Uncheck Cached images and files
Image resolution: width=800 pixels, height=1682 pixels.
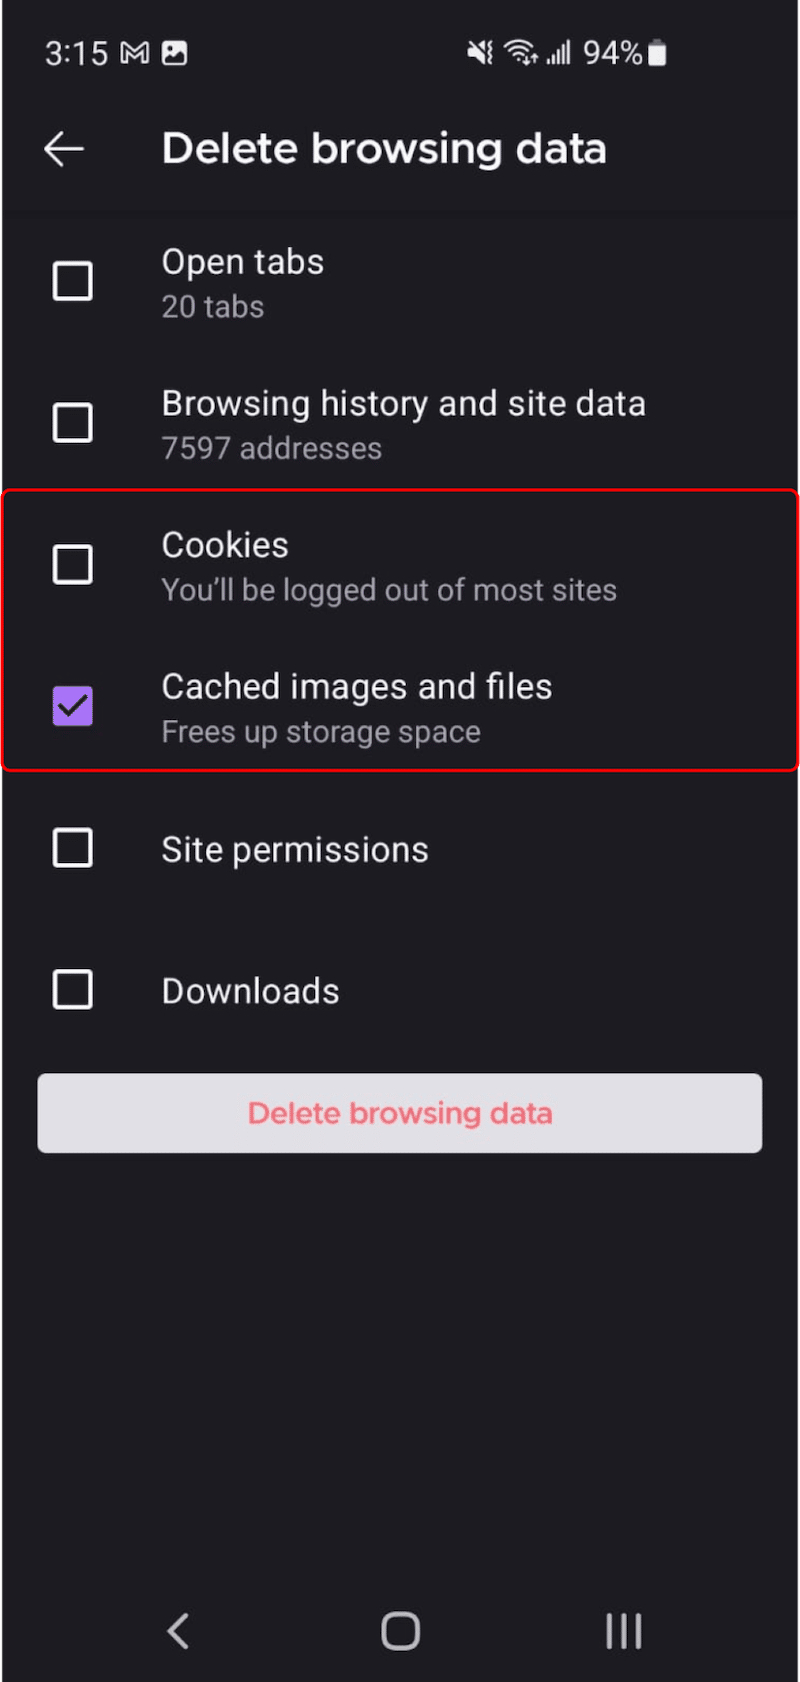coord(71,706)
